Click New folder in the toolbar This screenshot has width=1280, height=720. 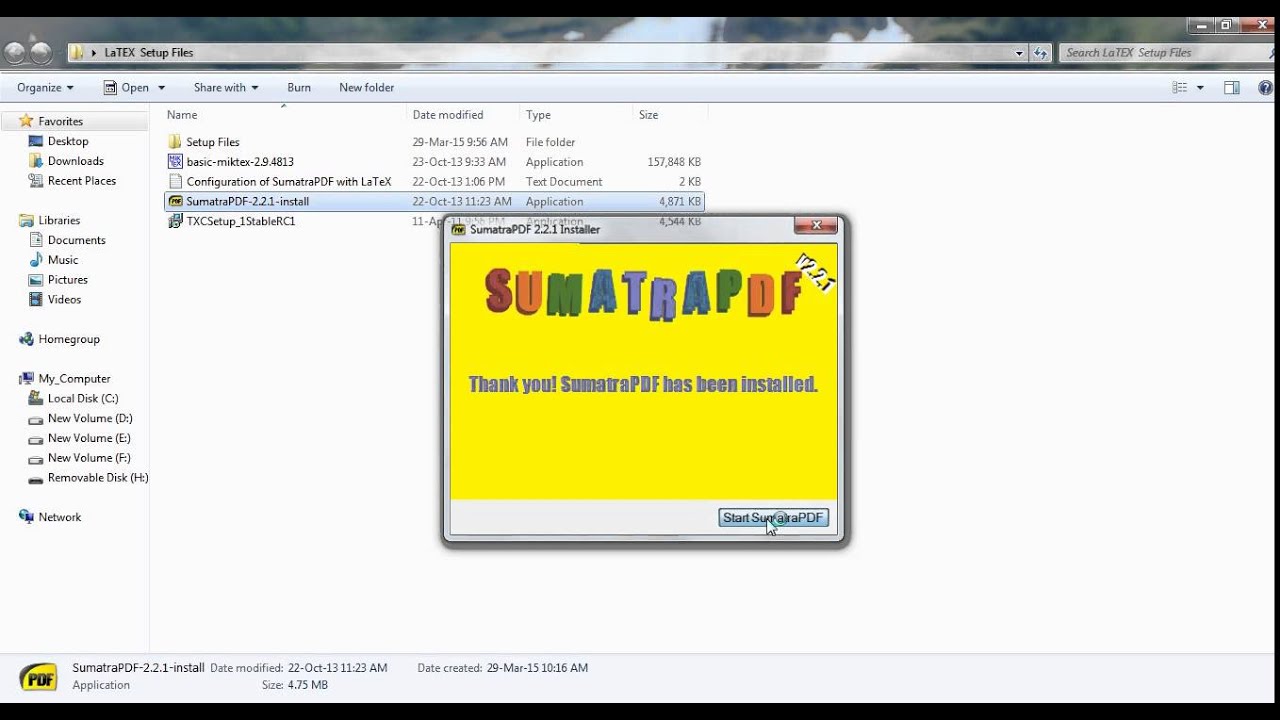pyautogui.click(x=366, y=88)
